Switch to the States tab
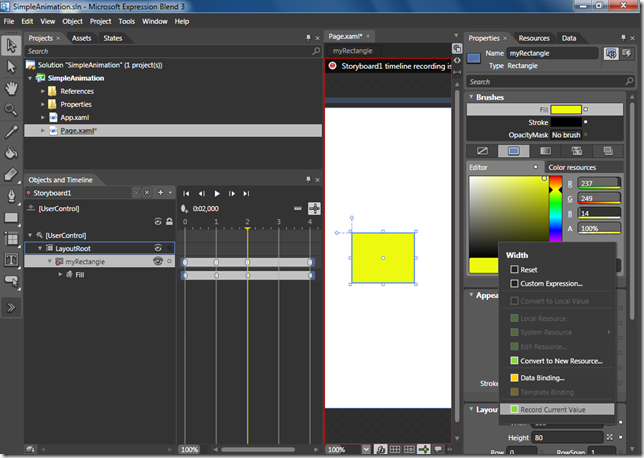 [x=113, y=38]
